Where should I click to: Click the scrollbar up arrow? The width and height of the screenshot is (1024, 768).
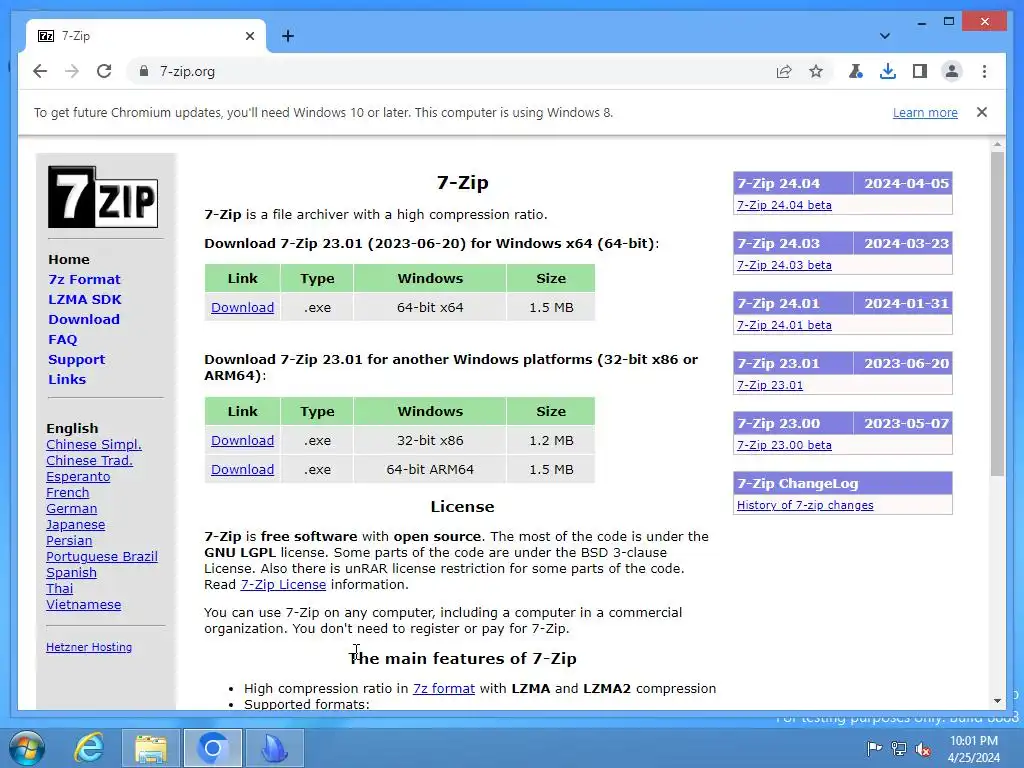pyautogui.click(x=997, y=144)
